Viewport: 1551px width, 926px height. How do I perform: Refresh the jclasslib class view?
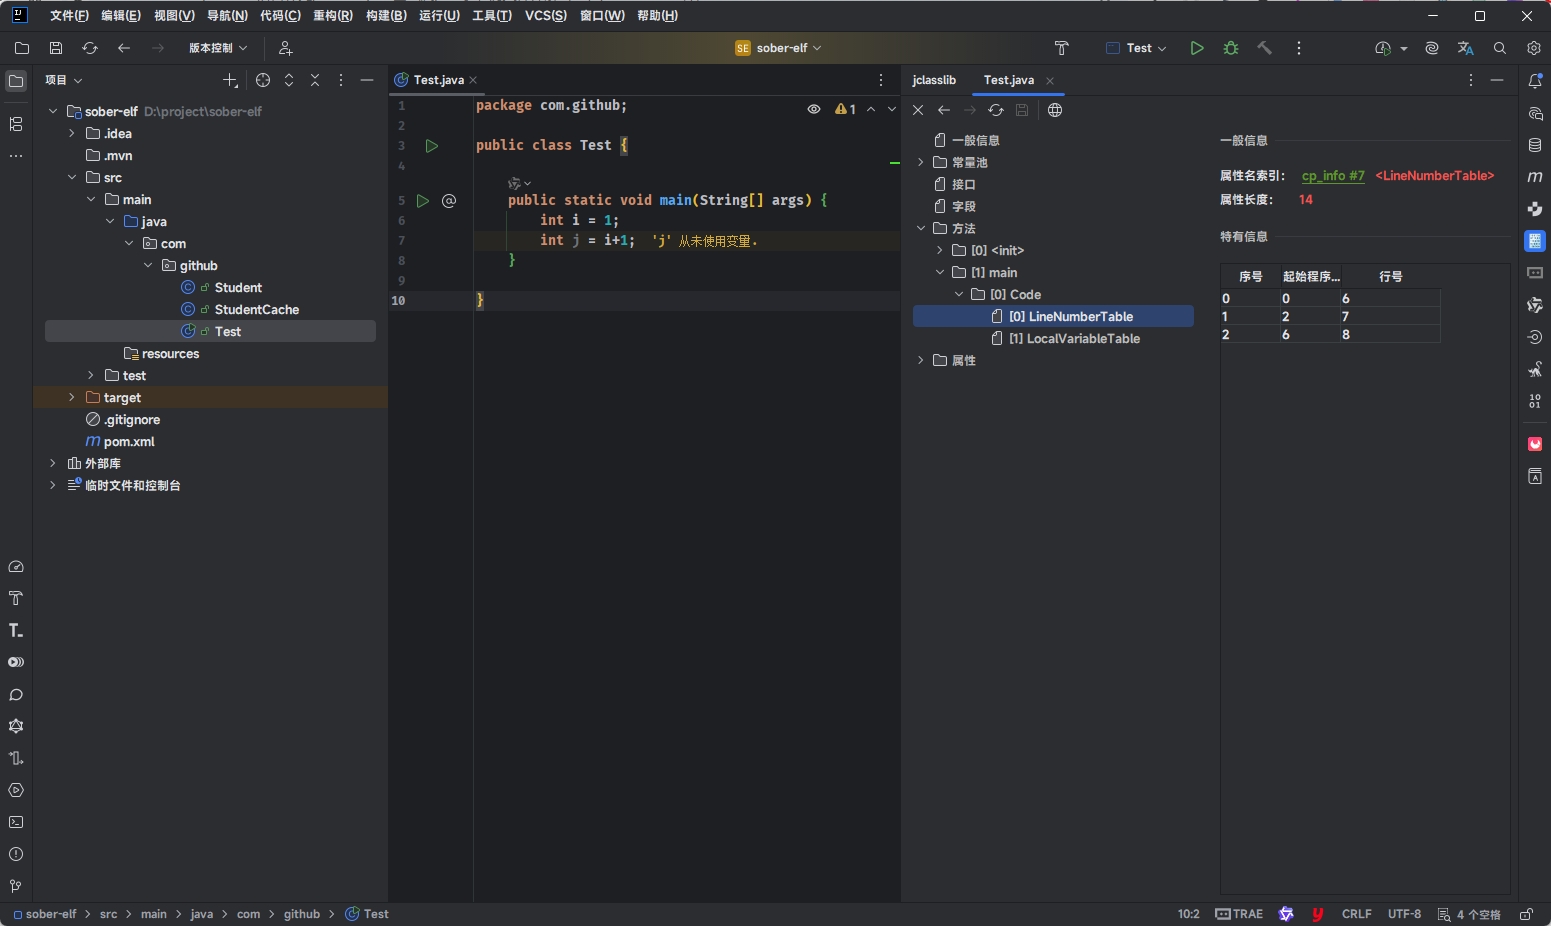point(996,110)
